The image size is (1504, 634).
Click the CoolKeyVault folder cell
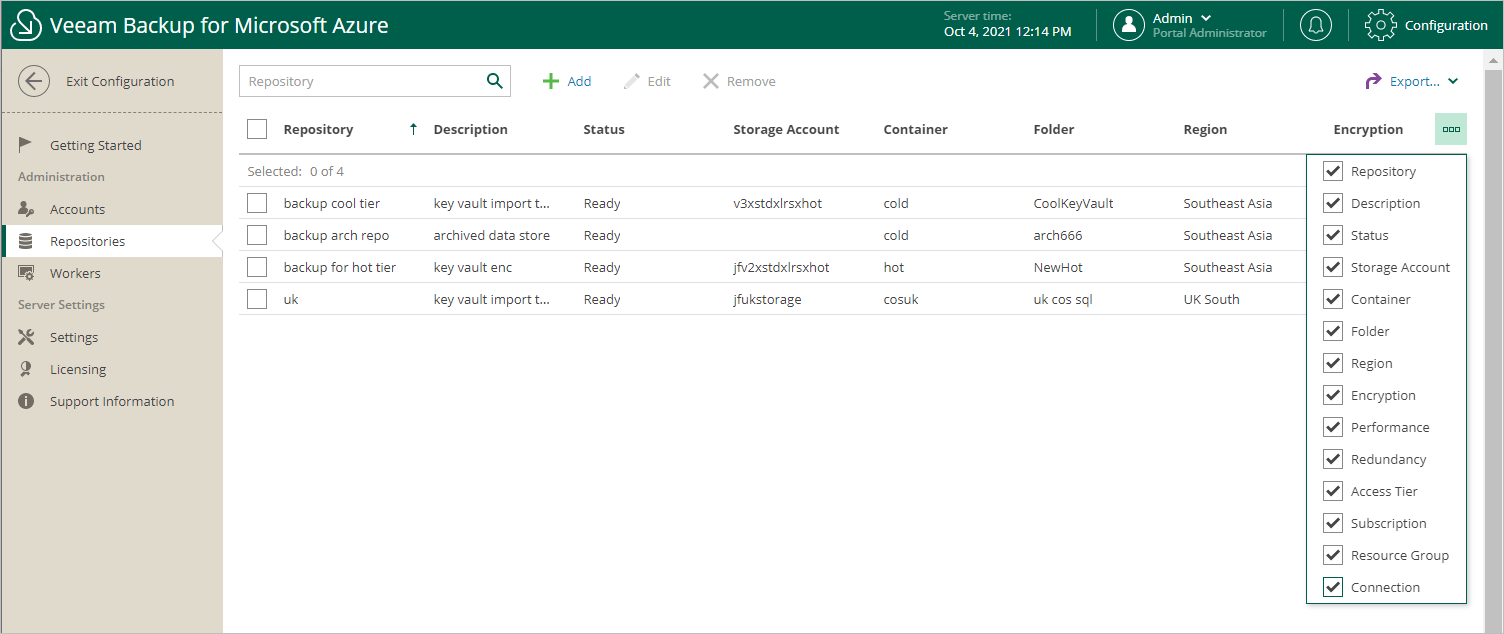1074,203
